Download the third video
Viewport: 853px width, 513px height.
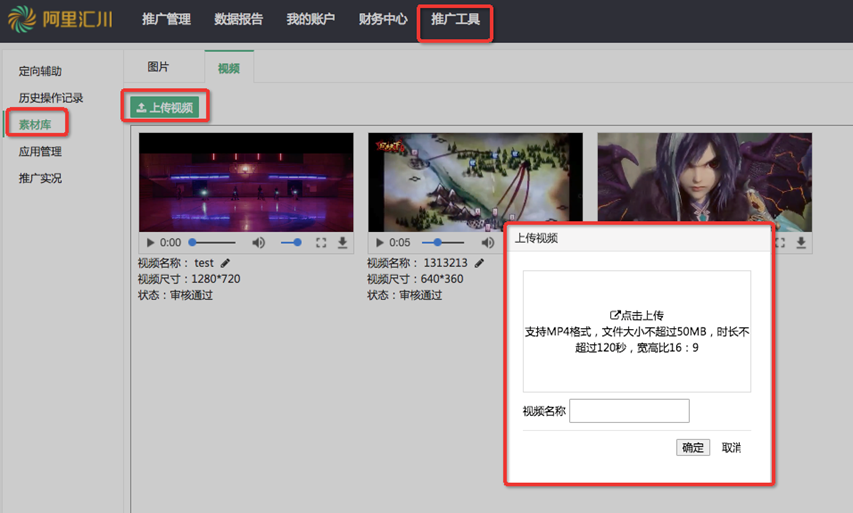(801, 243)
